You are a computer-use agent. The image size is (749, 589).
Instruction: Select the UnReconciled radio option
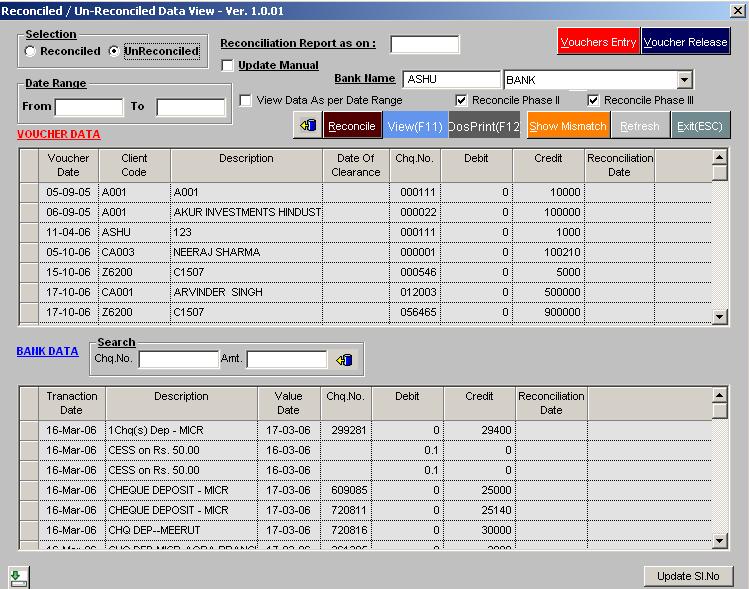pyautogui.click(x=114, y=51)
